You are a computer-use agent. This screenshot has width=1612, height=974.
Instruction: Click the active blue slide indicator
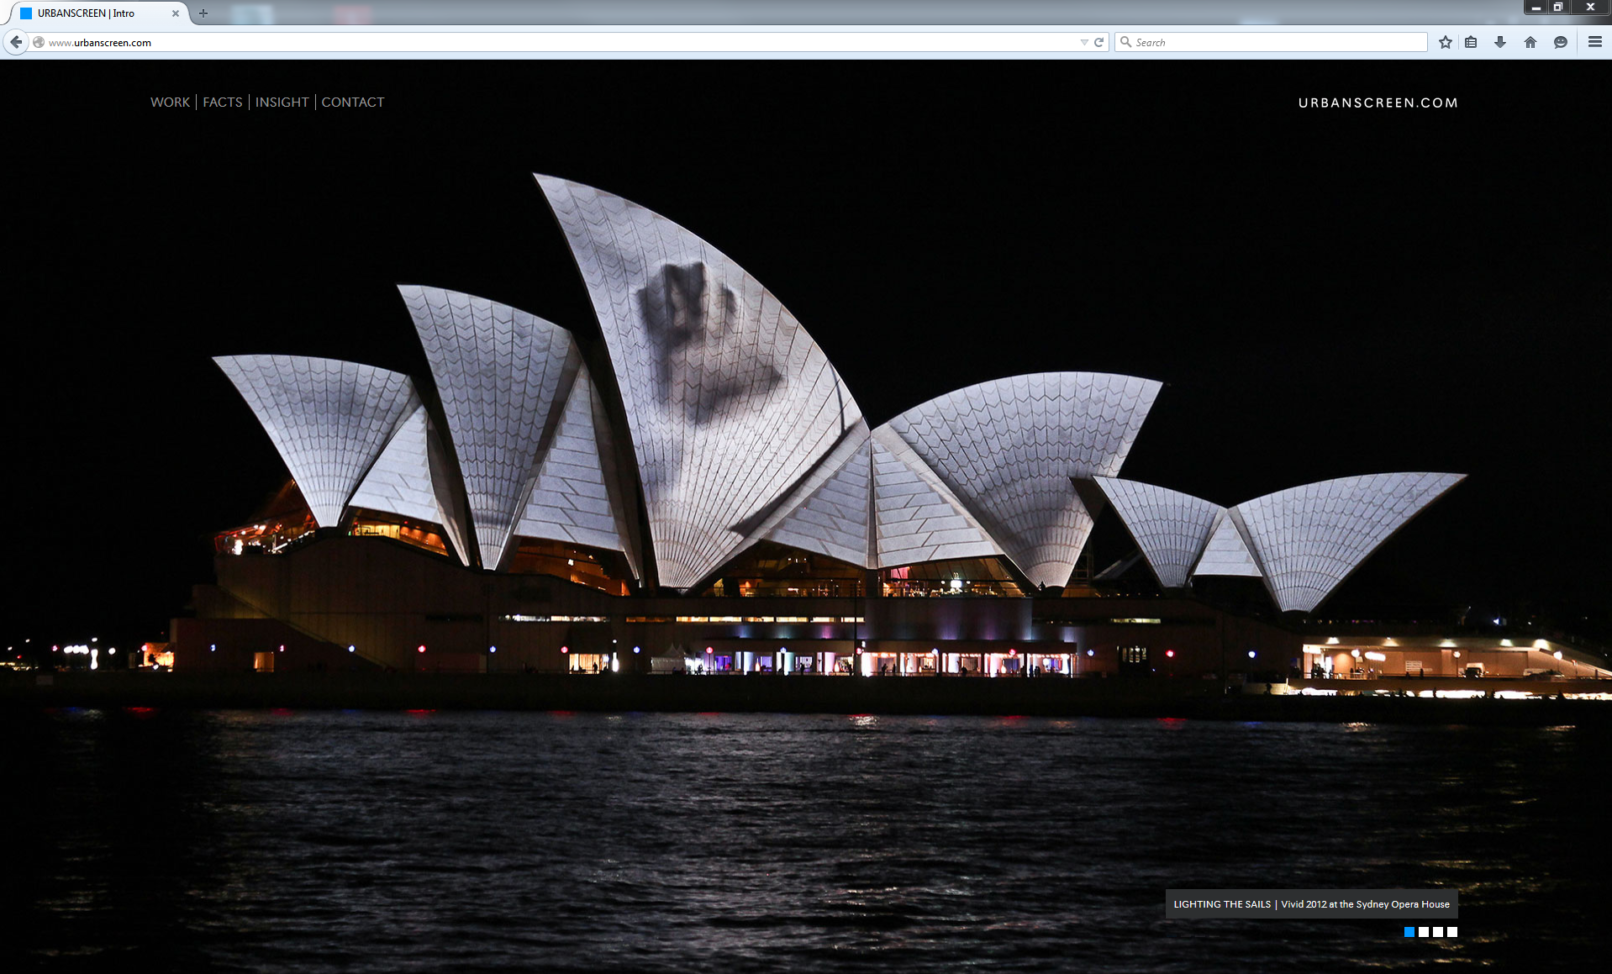tap(1409, 932)
